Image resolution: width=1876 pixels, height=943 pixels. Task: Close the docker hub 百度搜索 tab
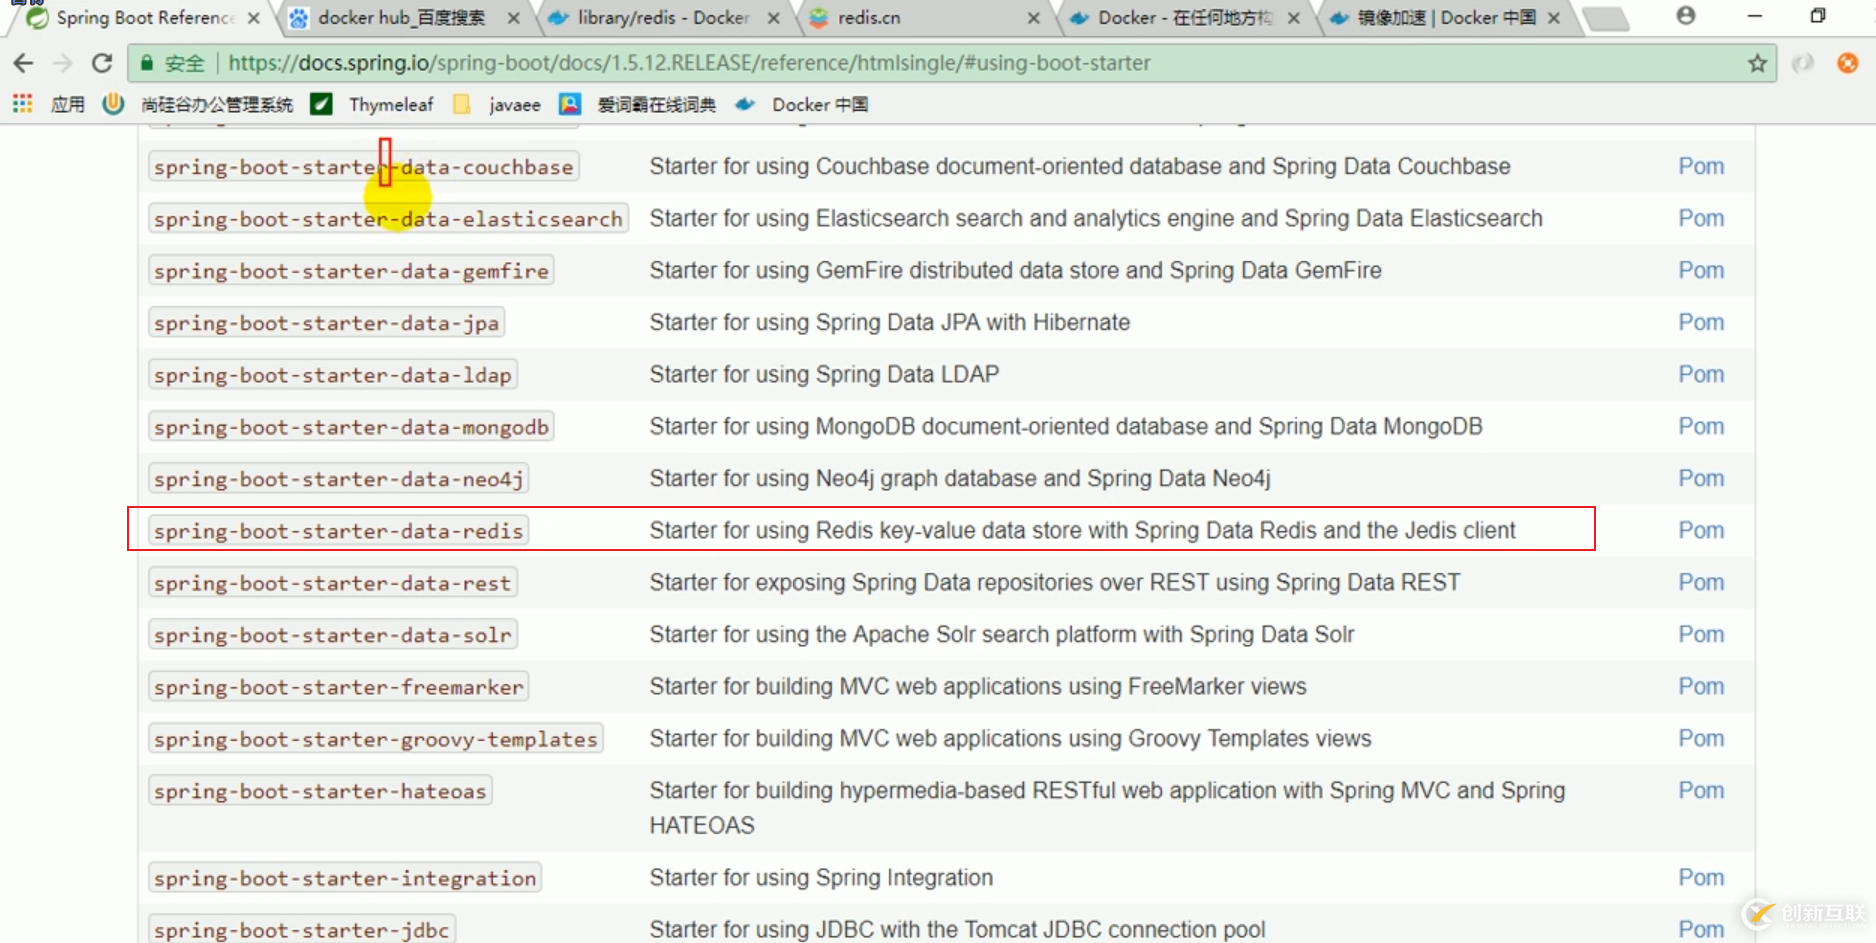click(513, 18)
